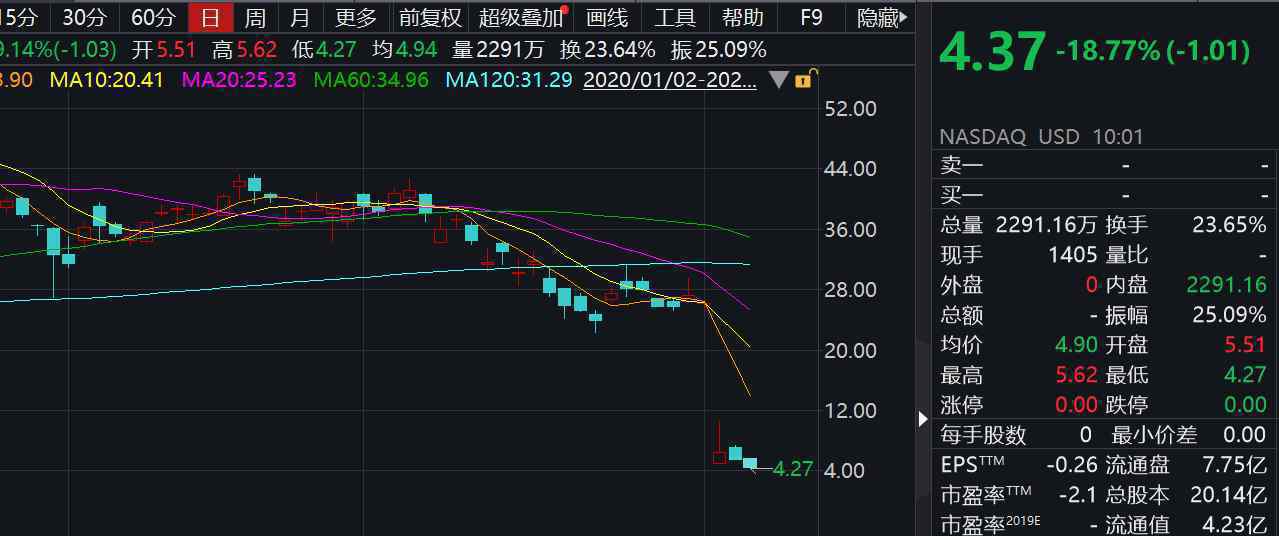The image size is (1279, 536).
Task: Click the 卖一 ask row
Action: point(1105,165)
